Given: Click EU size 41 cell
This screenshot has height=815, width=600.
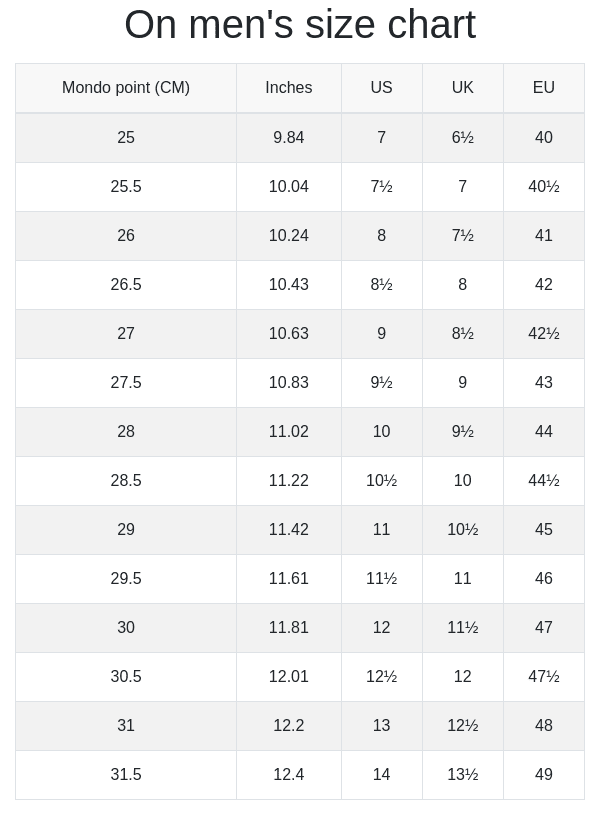Looking at the screenshot, I should (543, 236).
